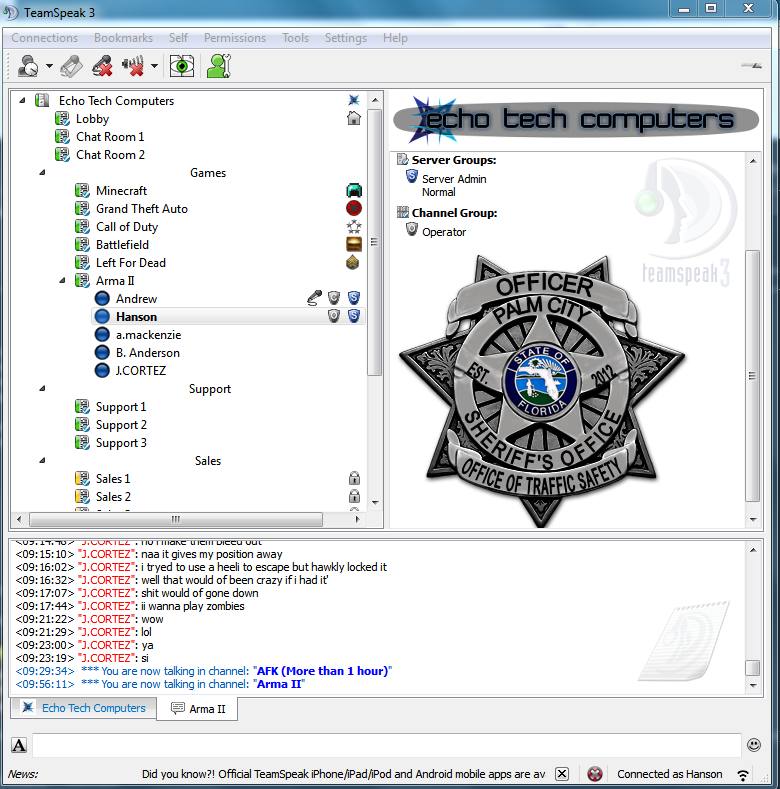Open the Connect toolbar icon
This screenshot has width=780, height=789.
click(28, 66)
